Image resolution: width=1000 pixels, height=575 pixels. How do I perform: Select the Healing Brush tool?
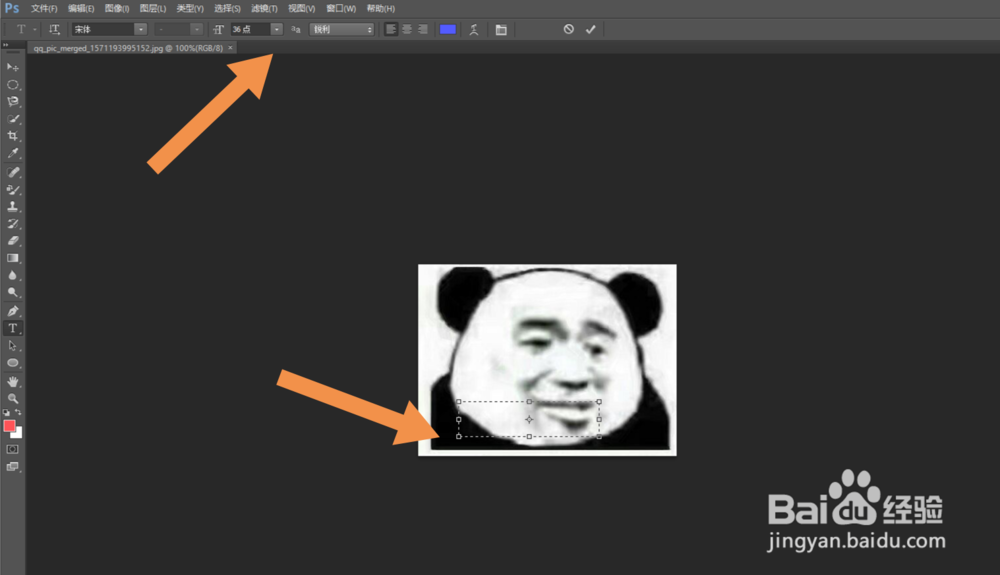12,172
